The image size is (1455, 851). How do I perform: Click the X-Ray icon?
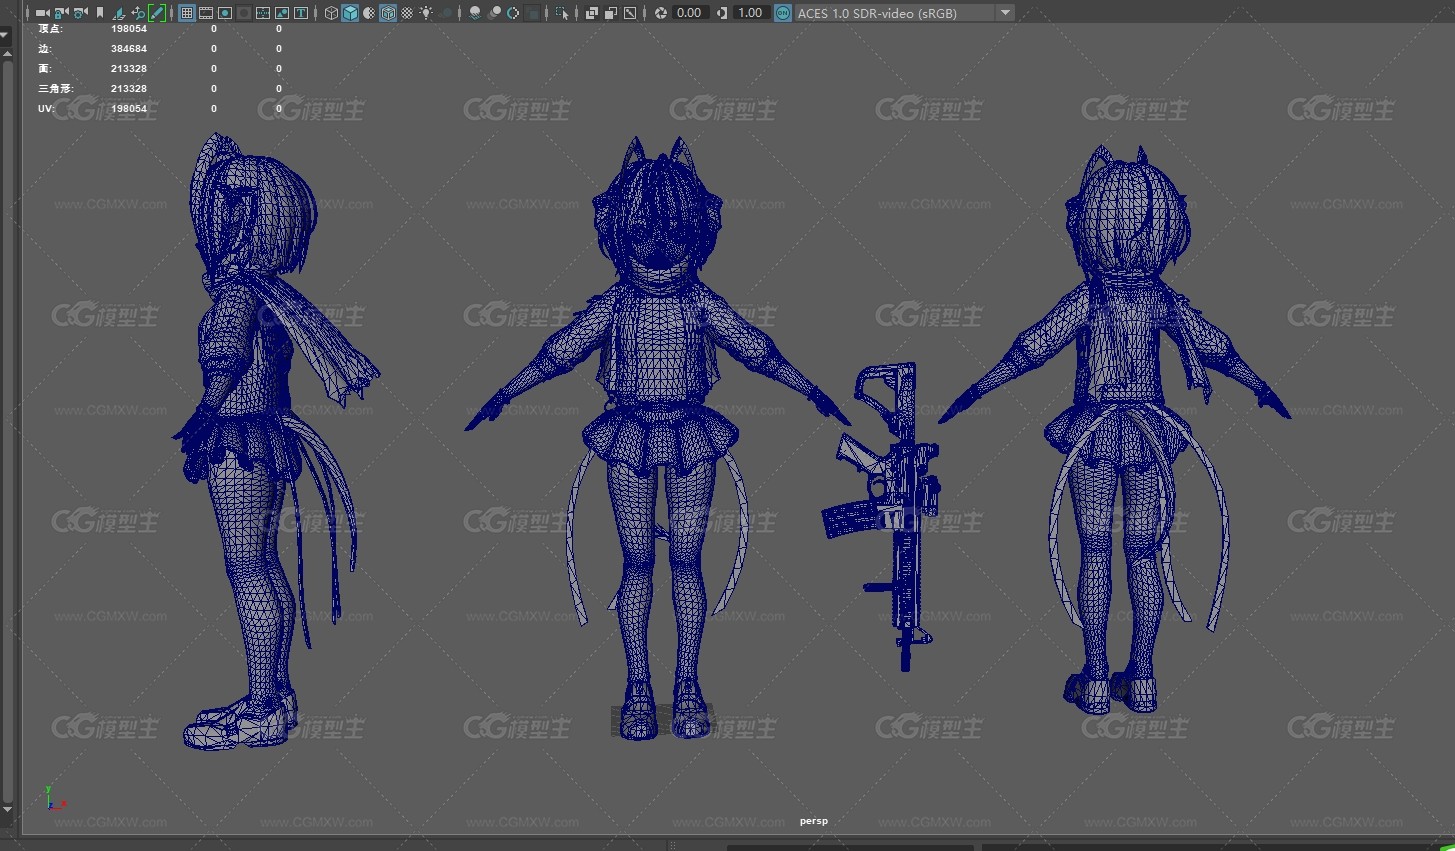coord(591,13)
